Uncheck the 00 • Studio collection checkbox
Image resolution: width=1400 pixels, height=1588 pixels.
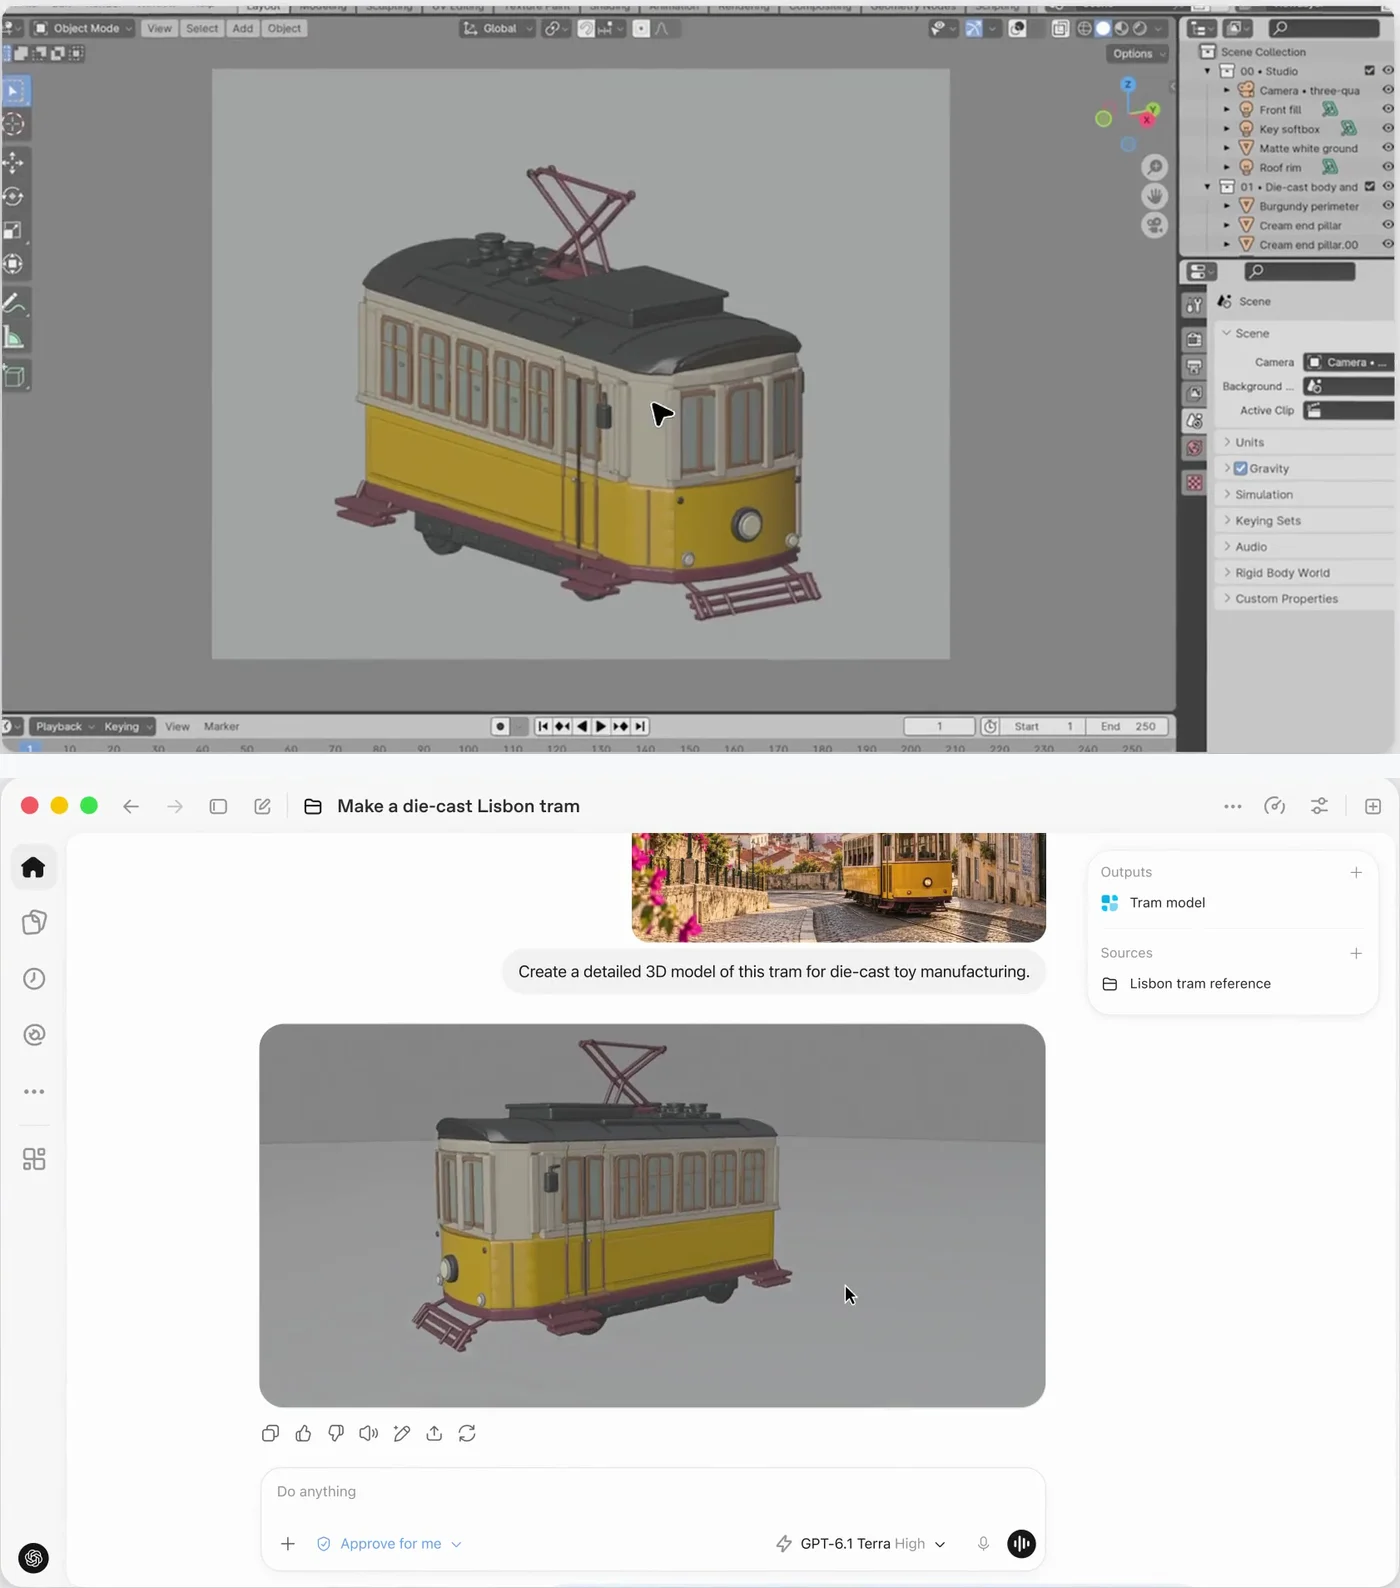click(1370, 71)
